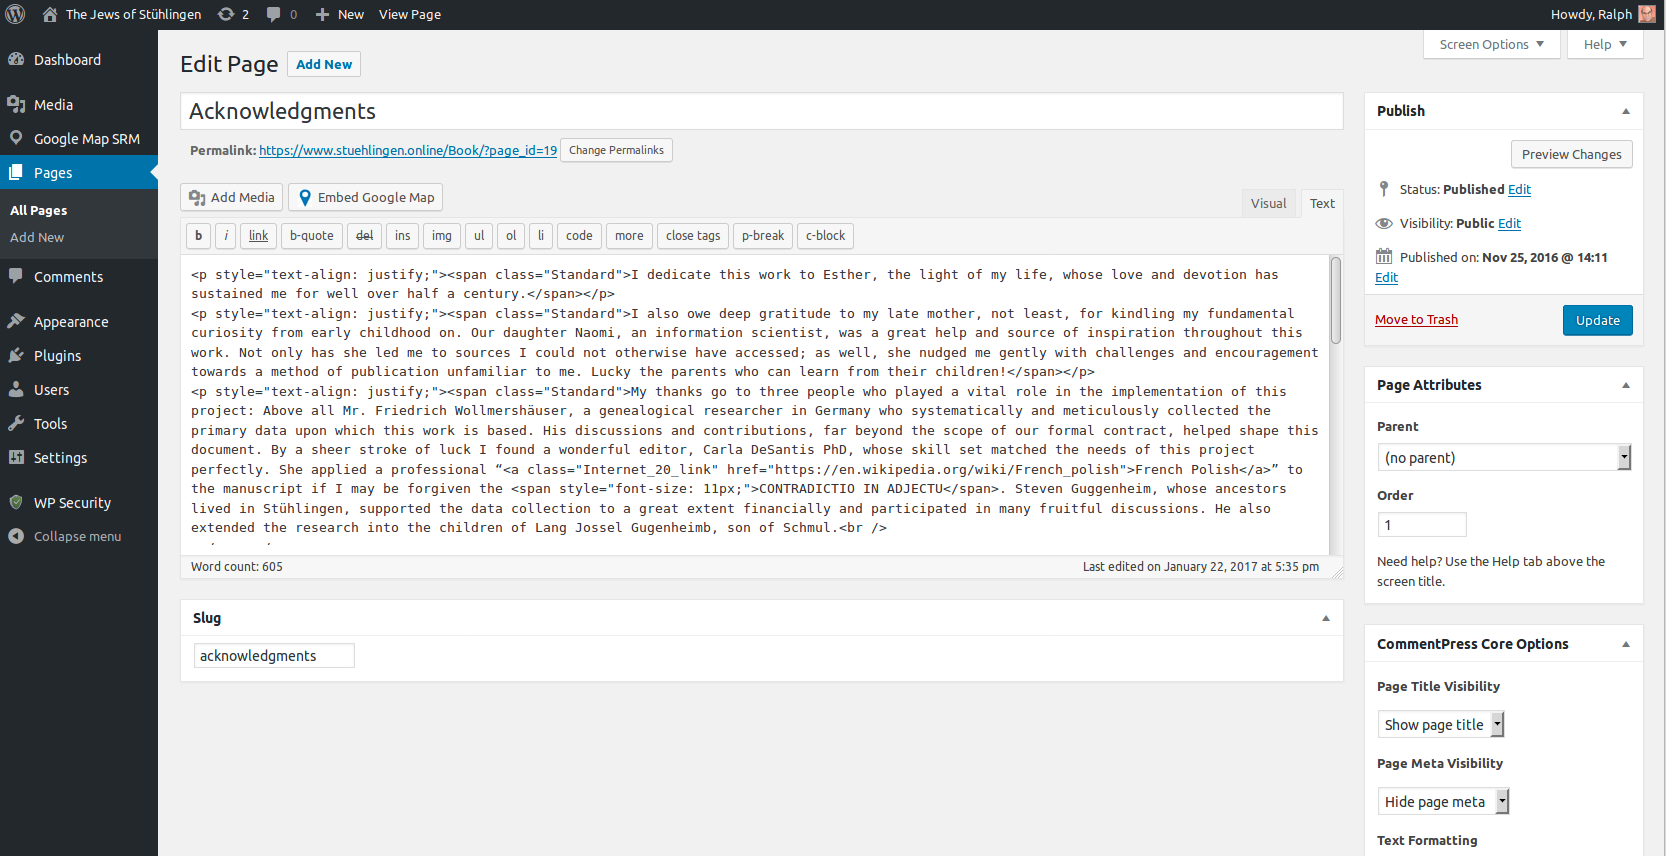The height and width of the screenshot is (856, 1666).
Task: Click the Move to Trash link
Action: pos(1416,320)
